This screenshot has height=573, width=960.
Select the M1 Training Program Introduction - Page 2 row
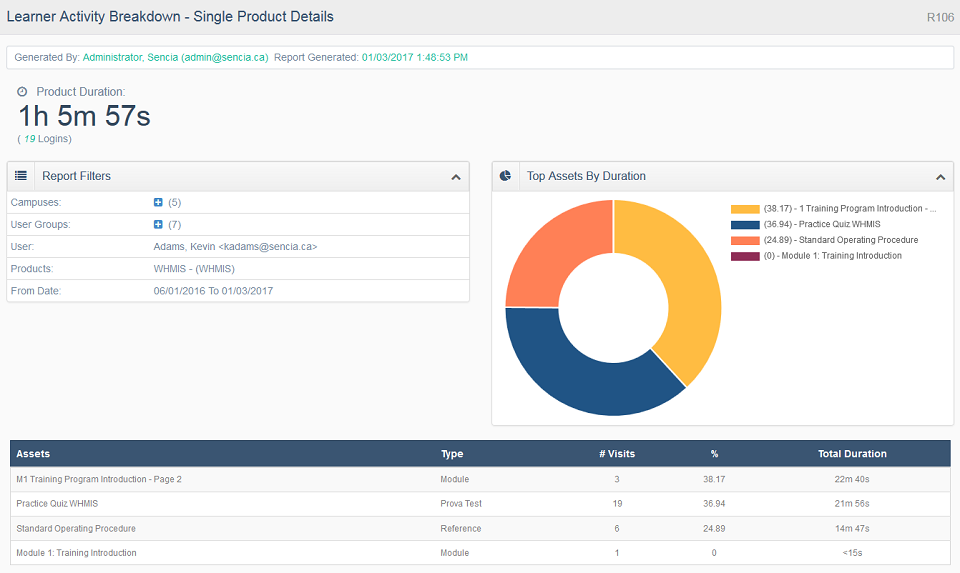480,479
